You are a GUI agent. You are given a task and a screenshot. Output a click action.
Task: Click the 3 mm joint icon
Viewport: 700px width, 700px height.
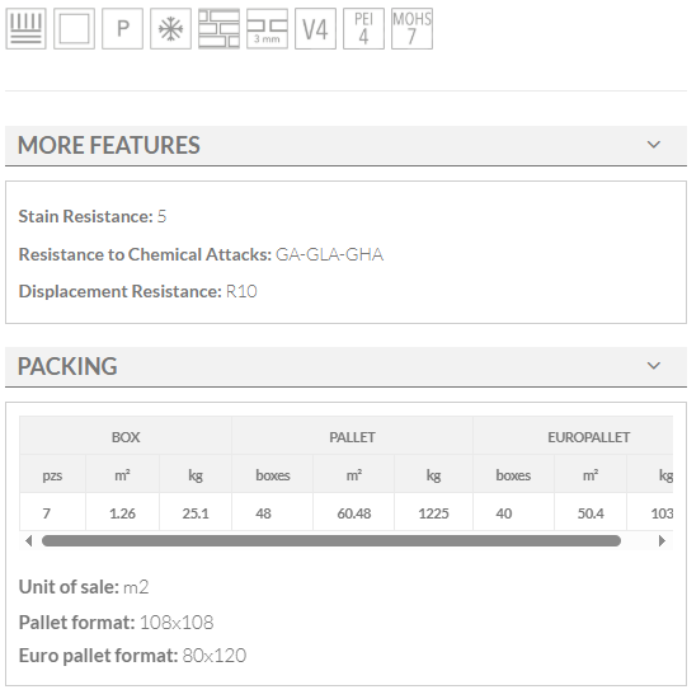click(x=267, y=29)
